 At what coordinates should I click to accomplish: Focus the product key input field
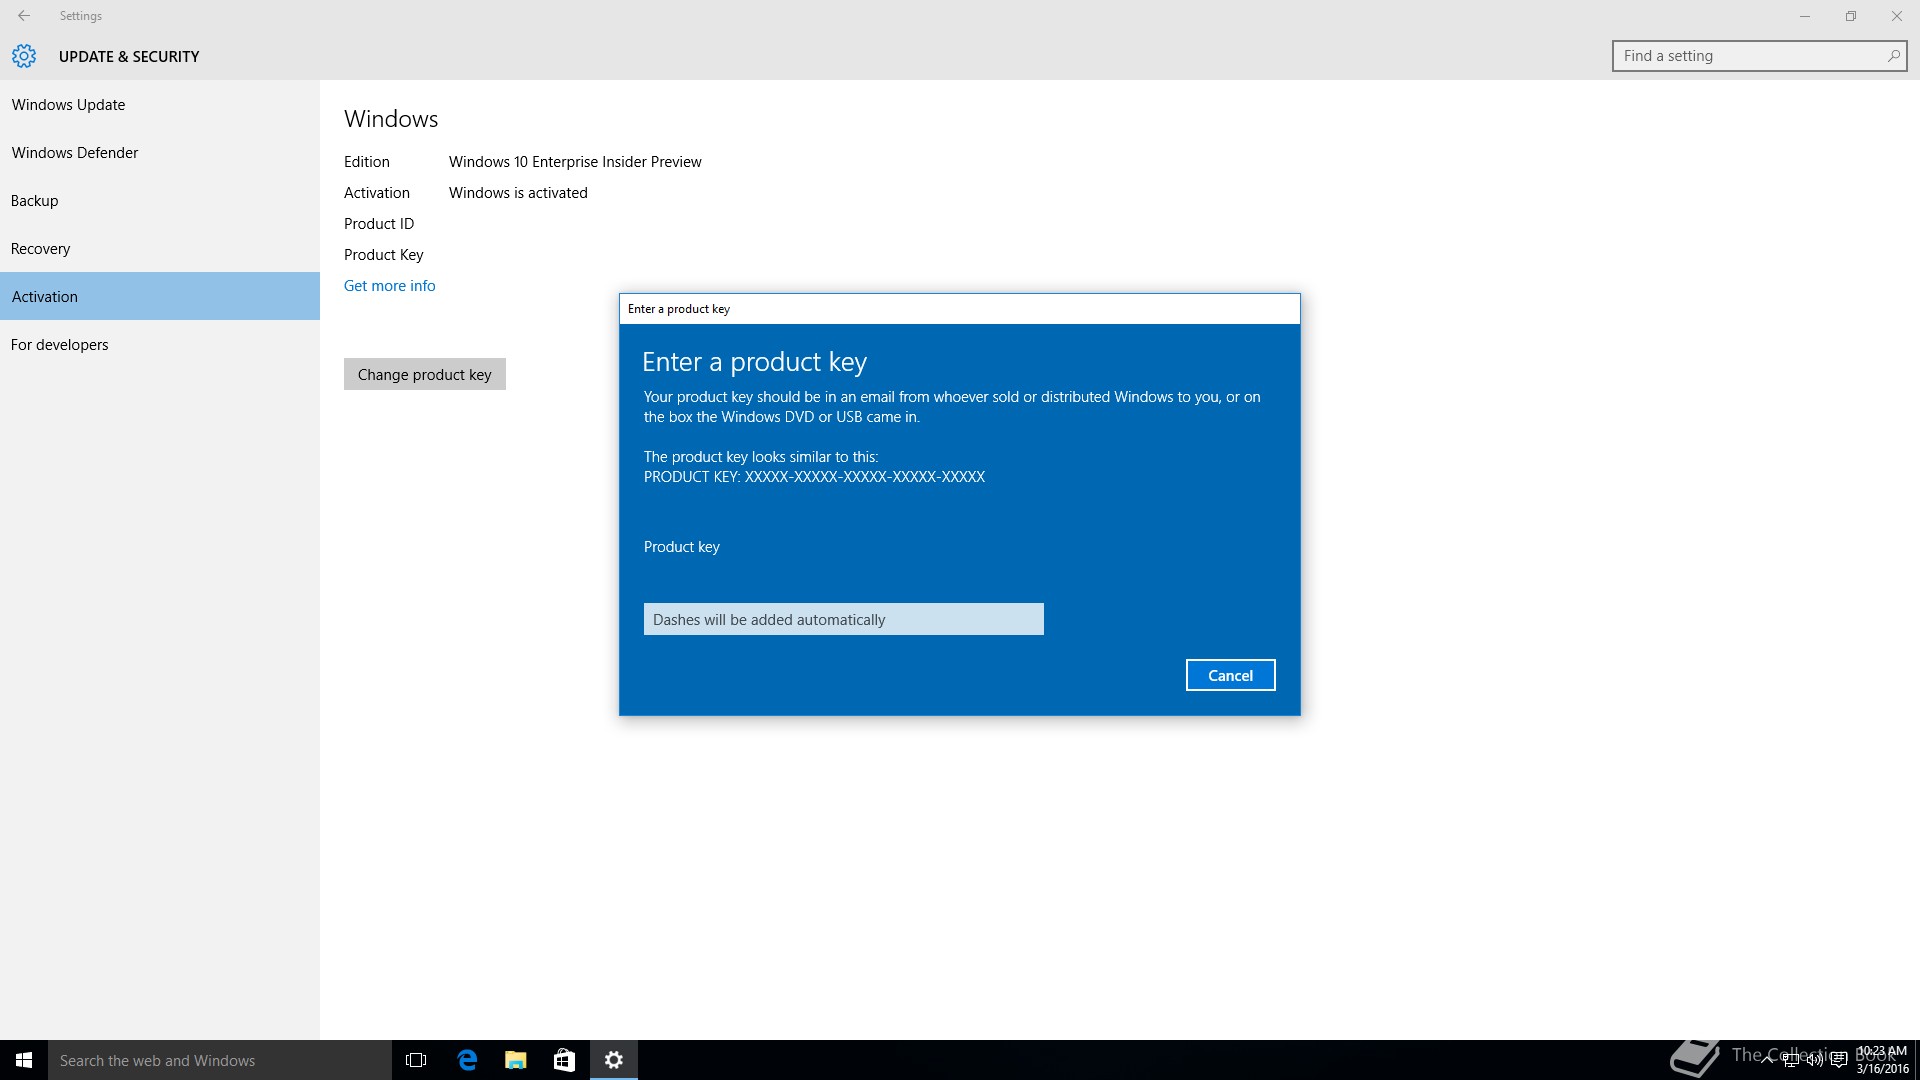coord(844,619)
